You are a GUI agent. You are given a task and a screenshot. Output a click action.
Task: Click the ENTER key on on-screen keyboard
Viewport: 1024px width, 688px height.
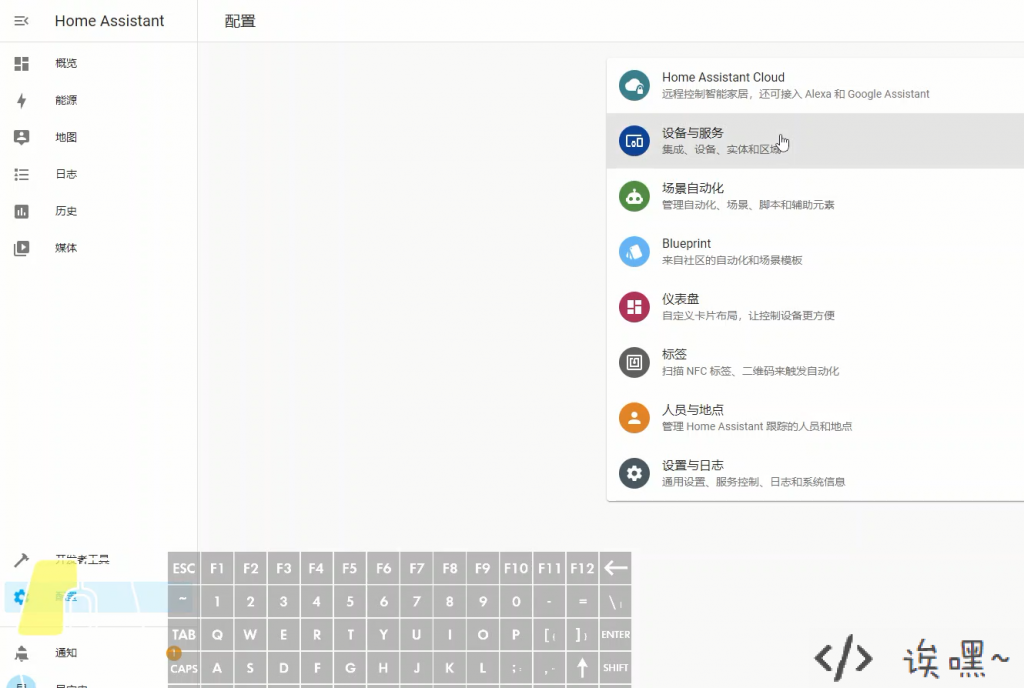[x=615, y=634]
